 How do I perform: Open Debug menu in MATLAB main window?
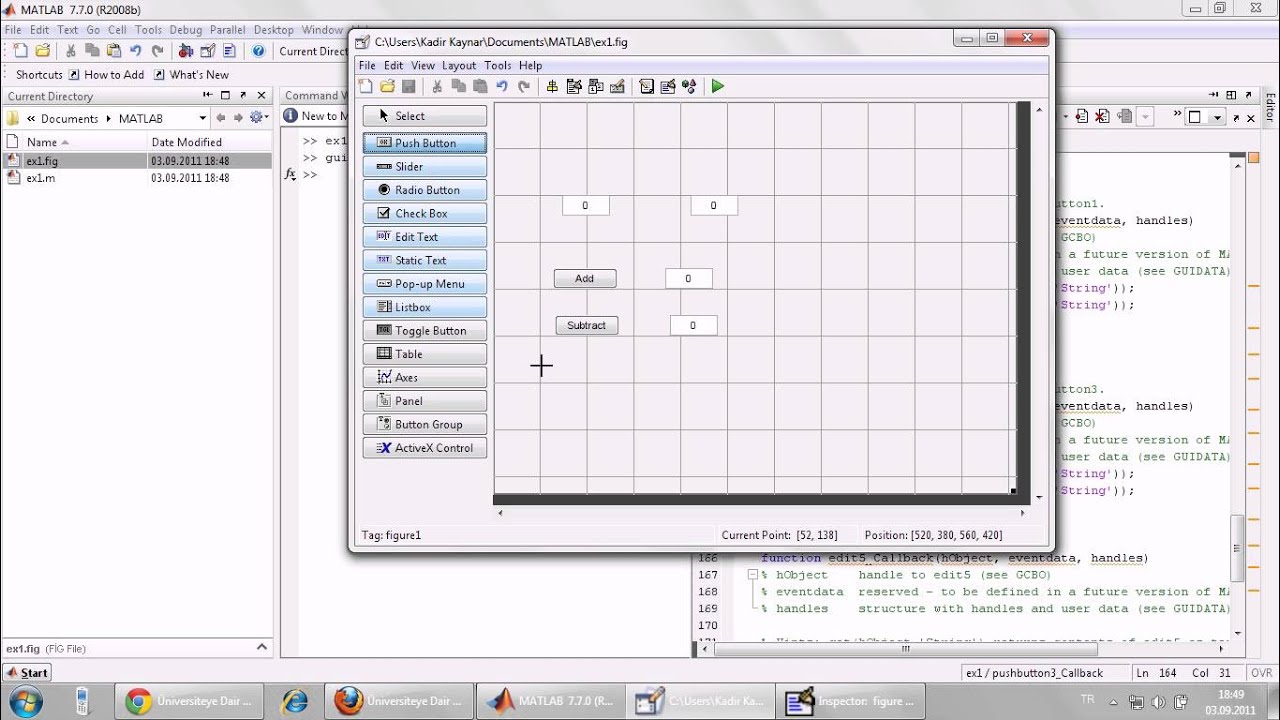click(x=186, y=30)
